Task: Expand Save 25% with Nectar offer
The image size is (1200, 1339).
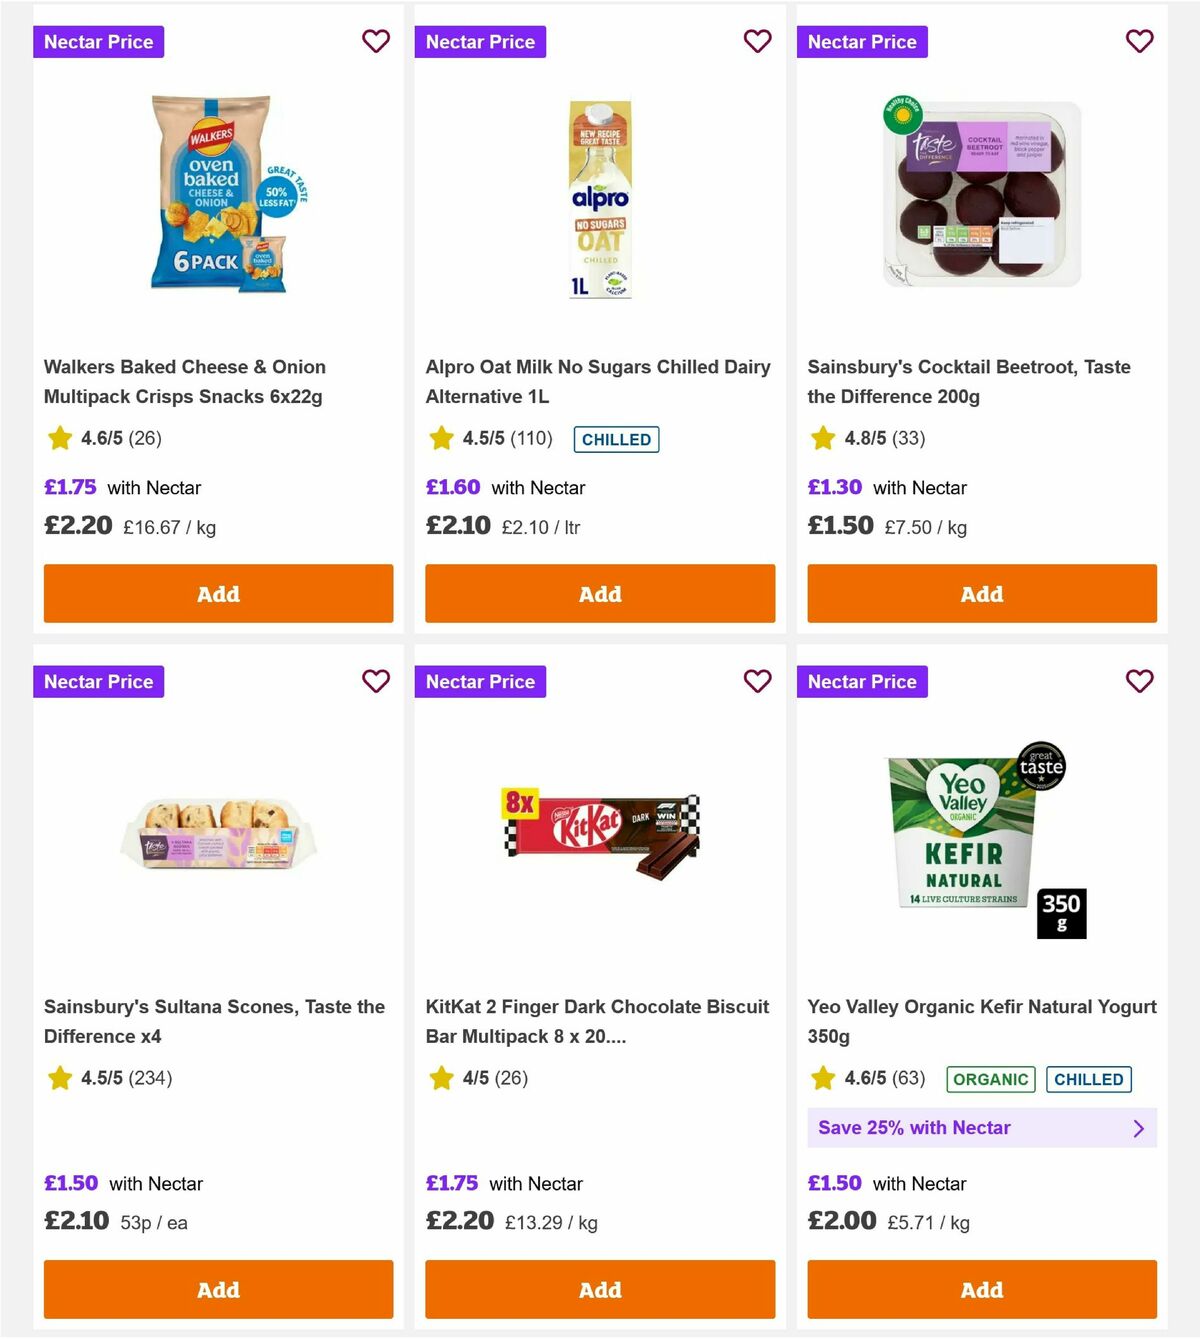Action: point(981,1128)
